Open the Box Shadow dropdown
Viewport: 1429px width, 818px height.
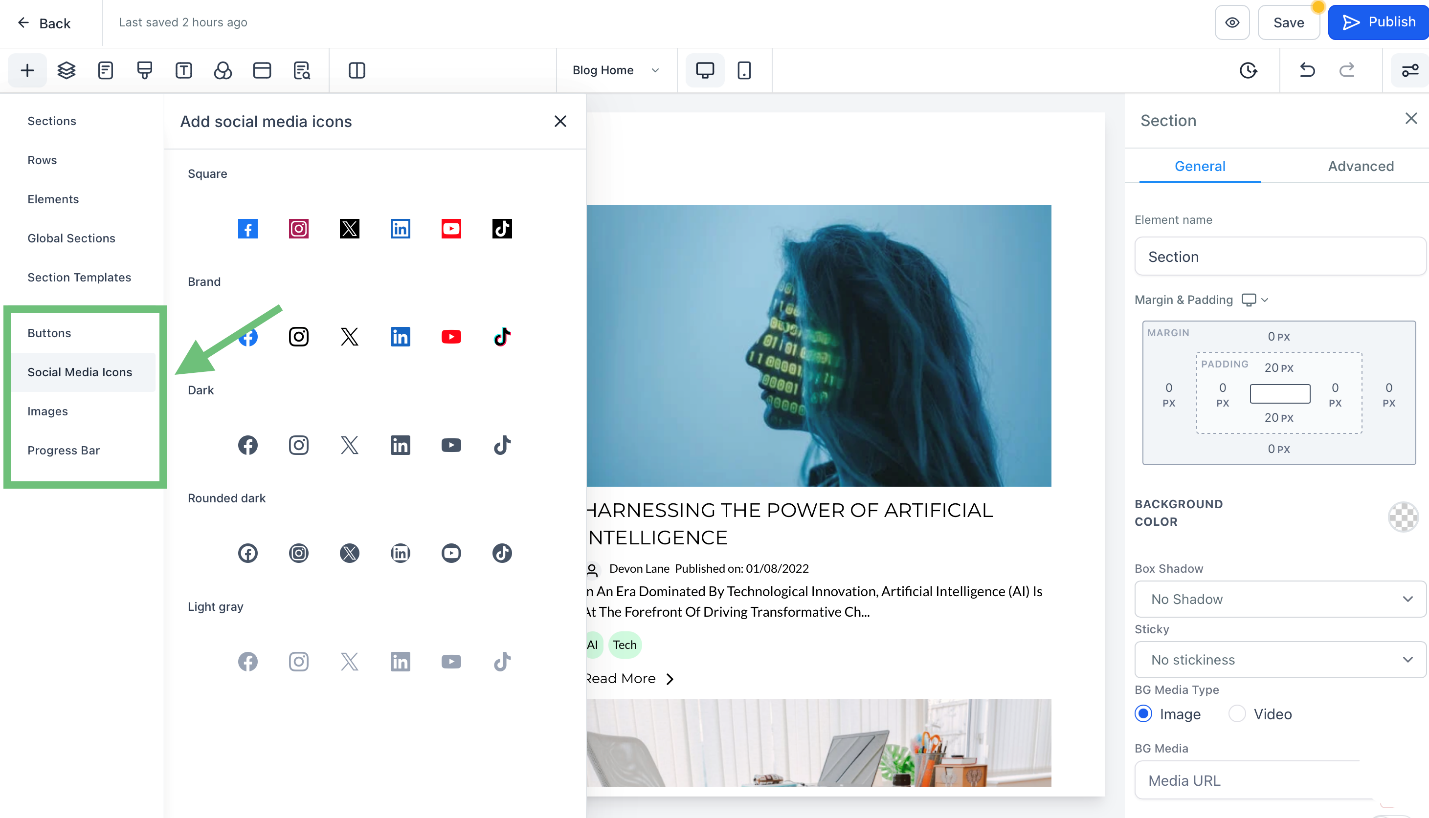coord(1280,599)
